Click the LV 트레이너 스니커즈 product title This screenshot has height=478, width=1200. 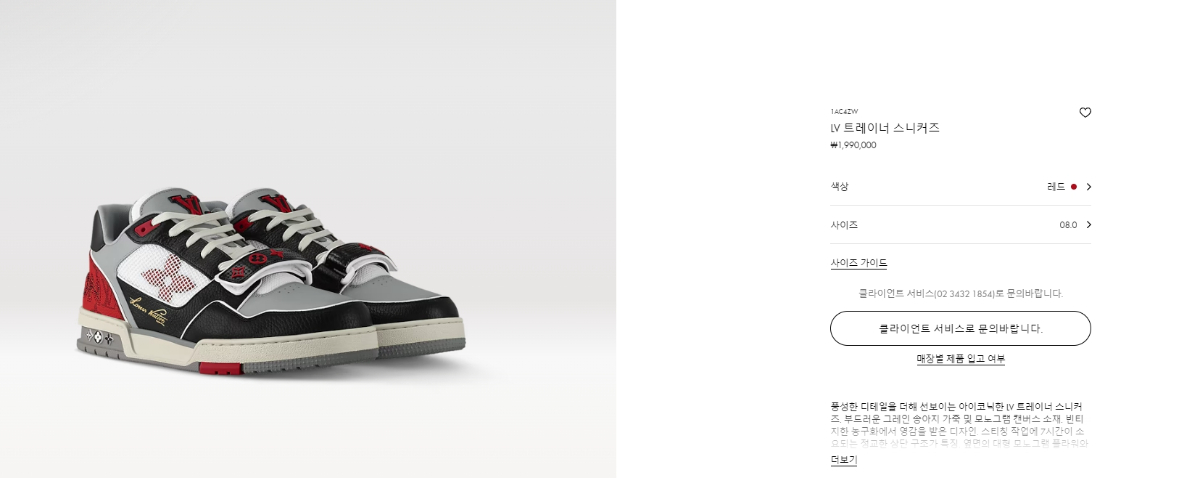(x=885, y=128)
